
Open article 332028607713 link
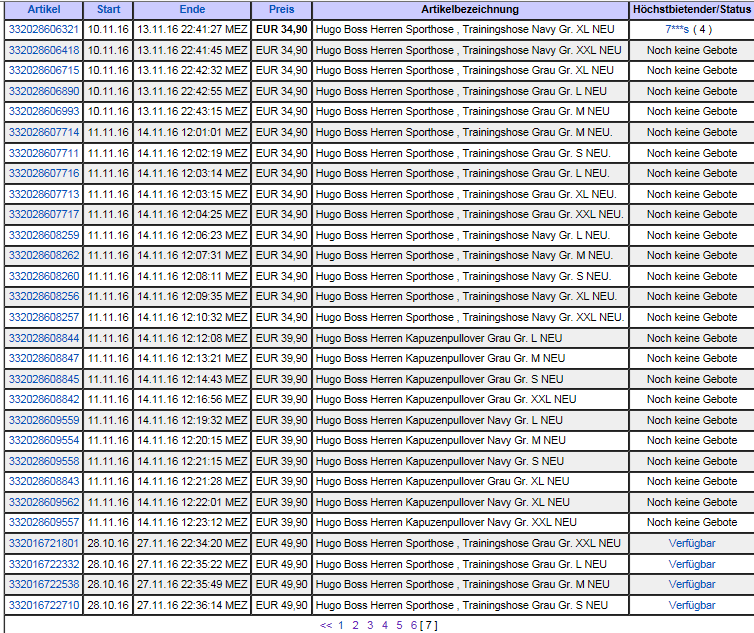tap(44, 194)
